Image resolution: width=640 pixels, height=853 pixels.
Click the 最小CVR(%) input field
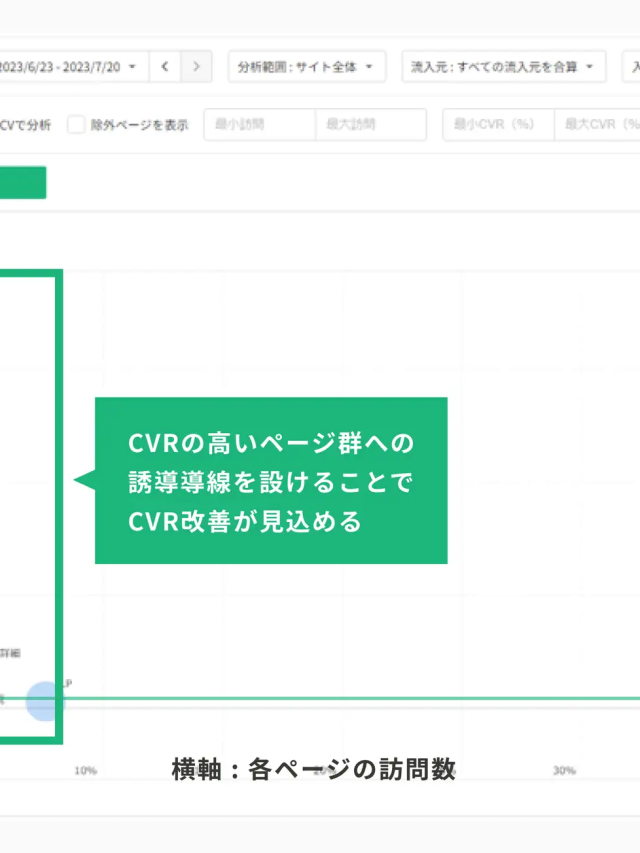[x=498, y=125]
